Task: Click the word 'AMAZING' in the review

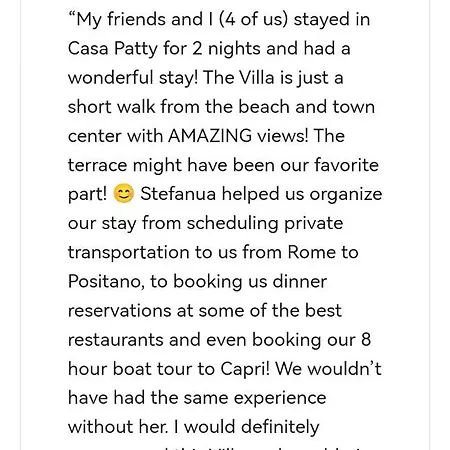Action: pyautogui.click(x=210, y=136)
